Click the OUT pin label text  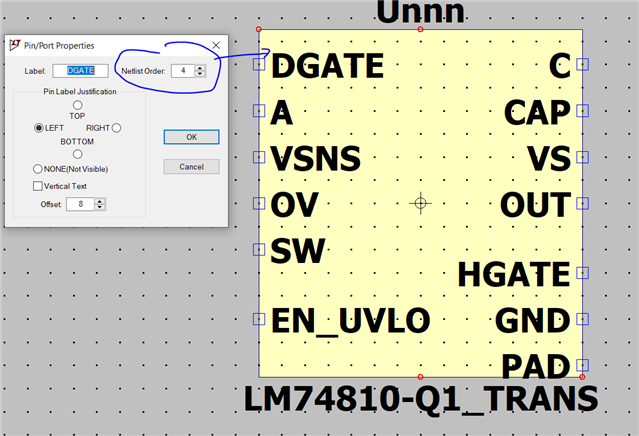point(535,205)
